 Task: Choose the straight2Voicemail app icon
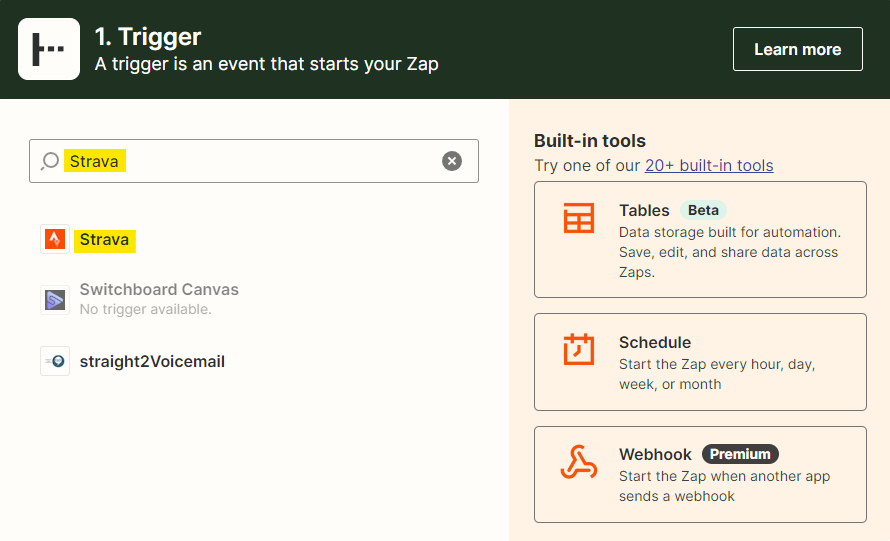(55, 361)
